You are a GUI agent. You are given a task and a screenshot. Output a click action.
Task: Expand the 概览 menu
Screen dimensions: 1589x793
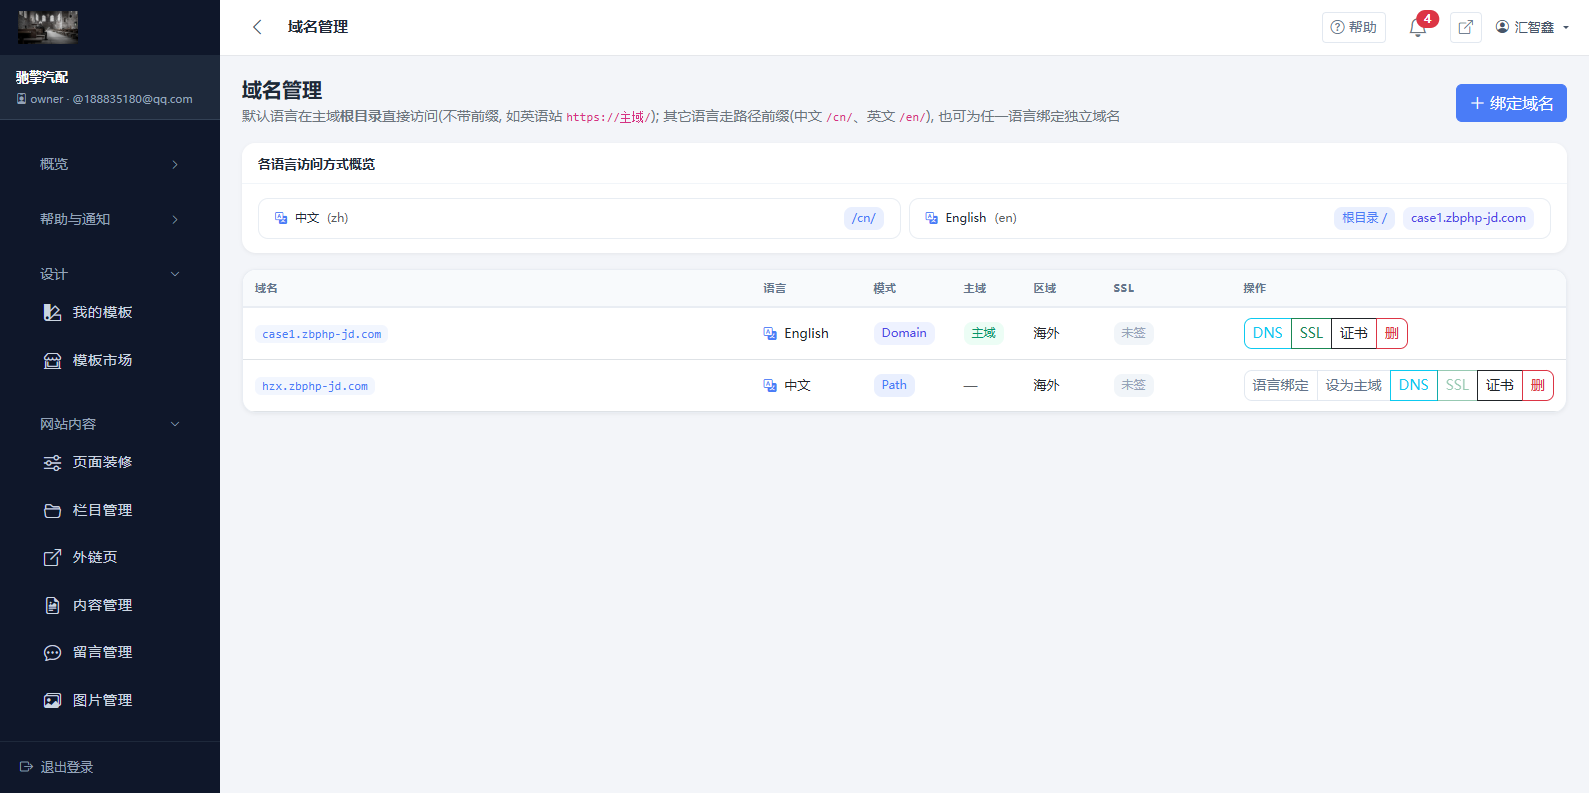point(110,164)
